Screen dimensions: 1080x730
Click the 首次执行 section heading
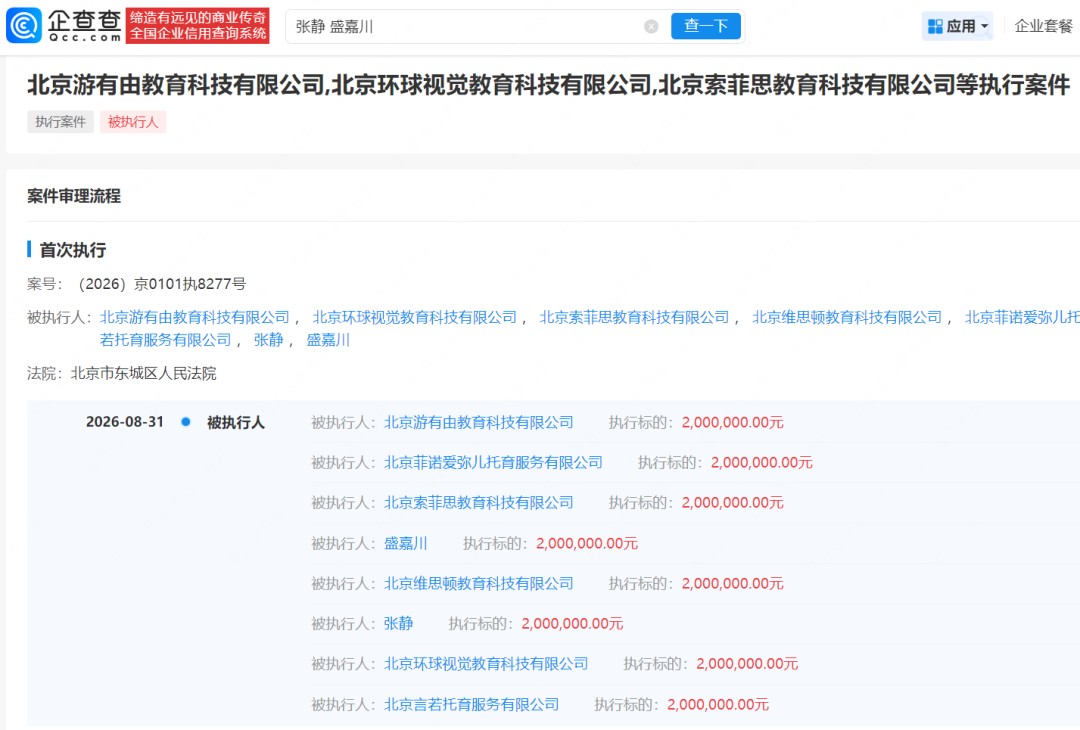72,250
